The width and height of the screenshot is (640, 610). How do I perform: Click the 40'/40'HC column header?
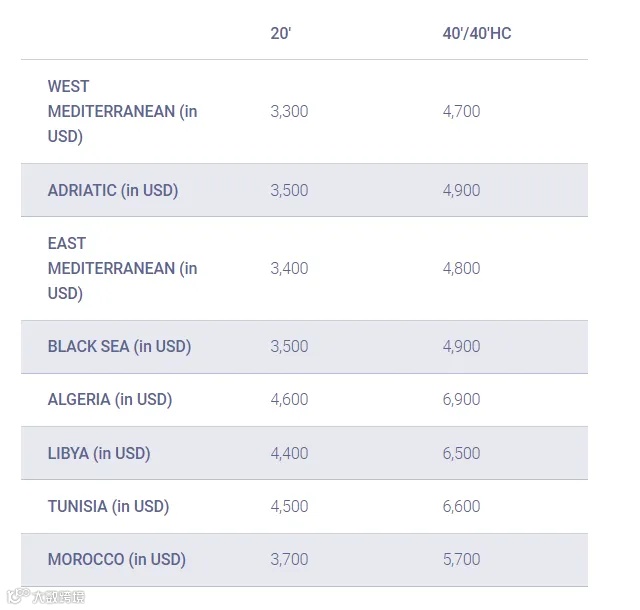[x=476, y=33]
